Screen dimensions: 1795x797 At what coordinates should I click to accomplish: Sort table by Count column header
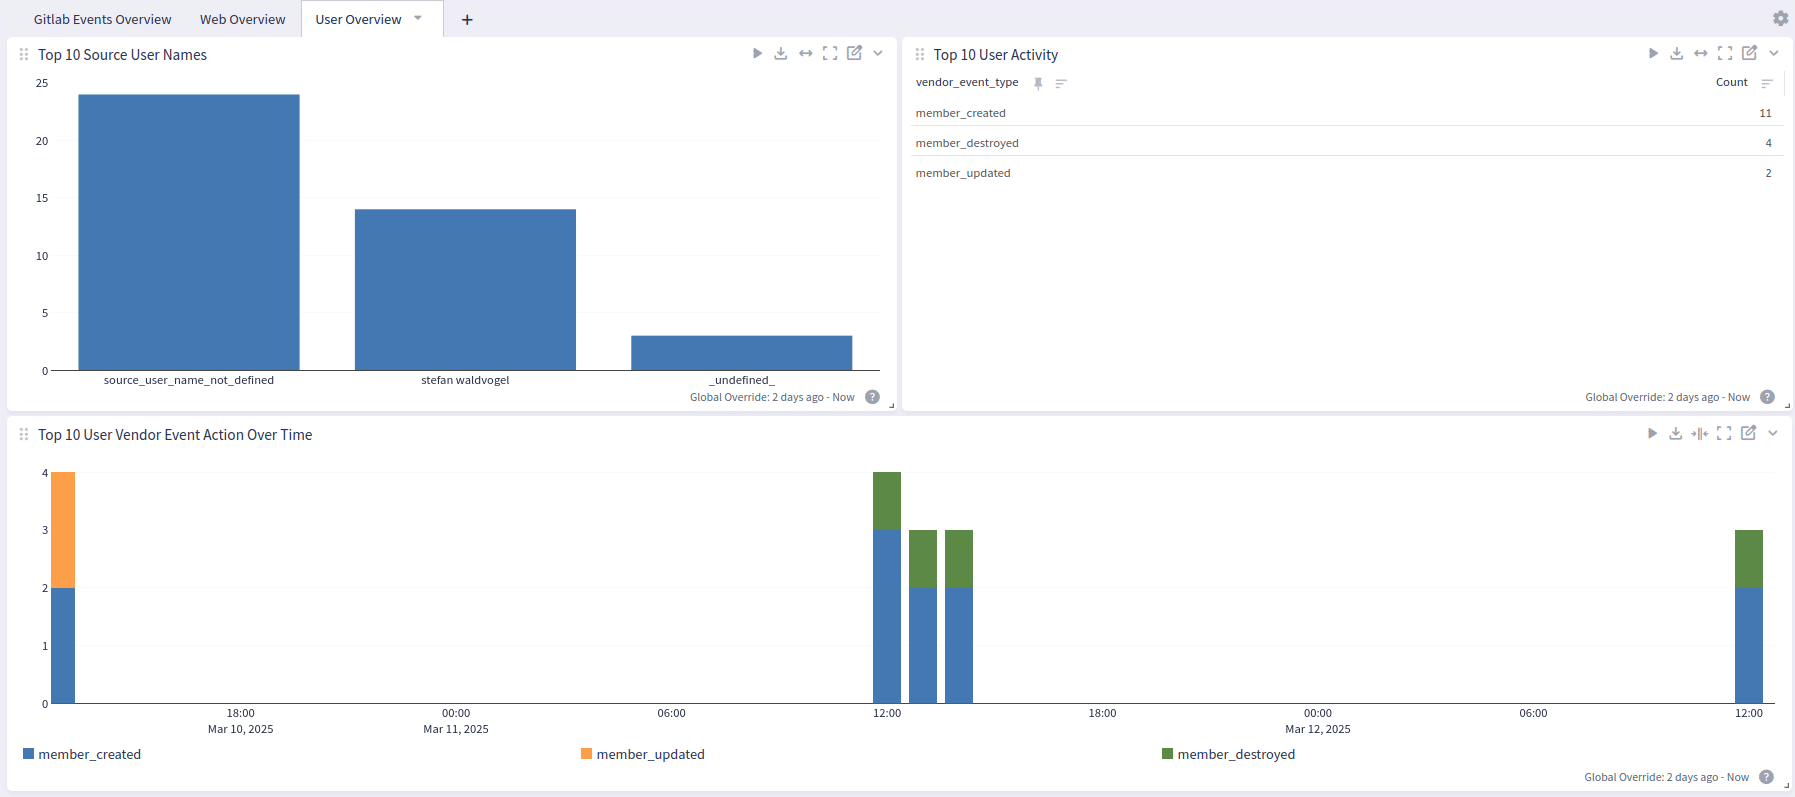[1731, 83]
